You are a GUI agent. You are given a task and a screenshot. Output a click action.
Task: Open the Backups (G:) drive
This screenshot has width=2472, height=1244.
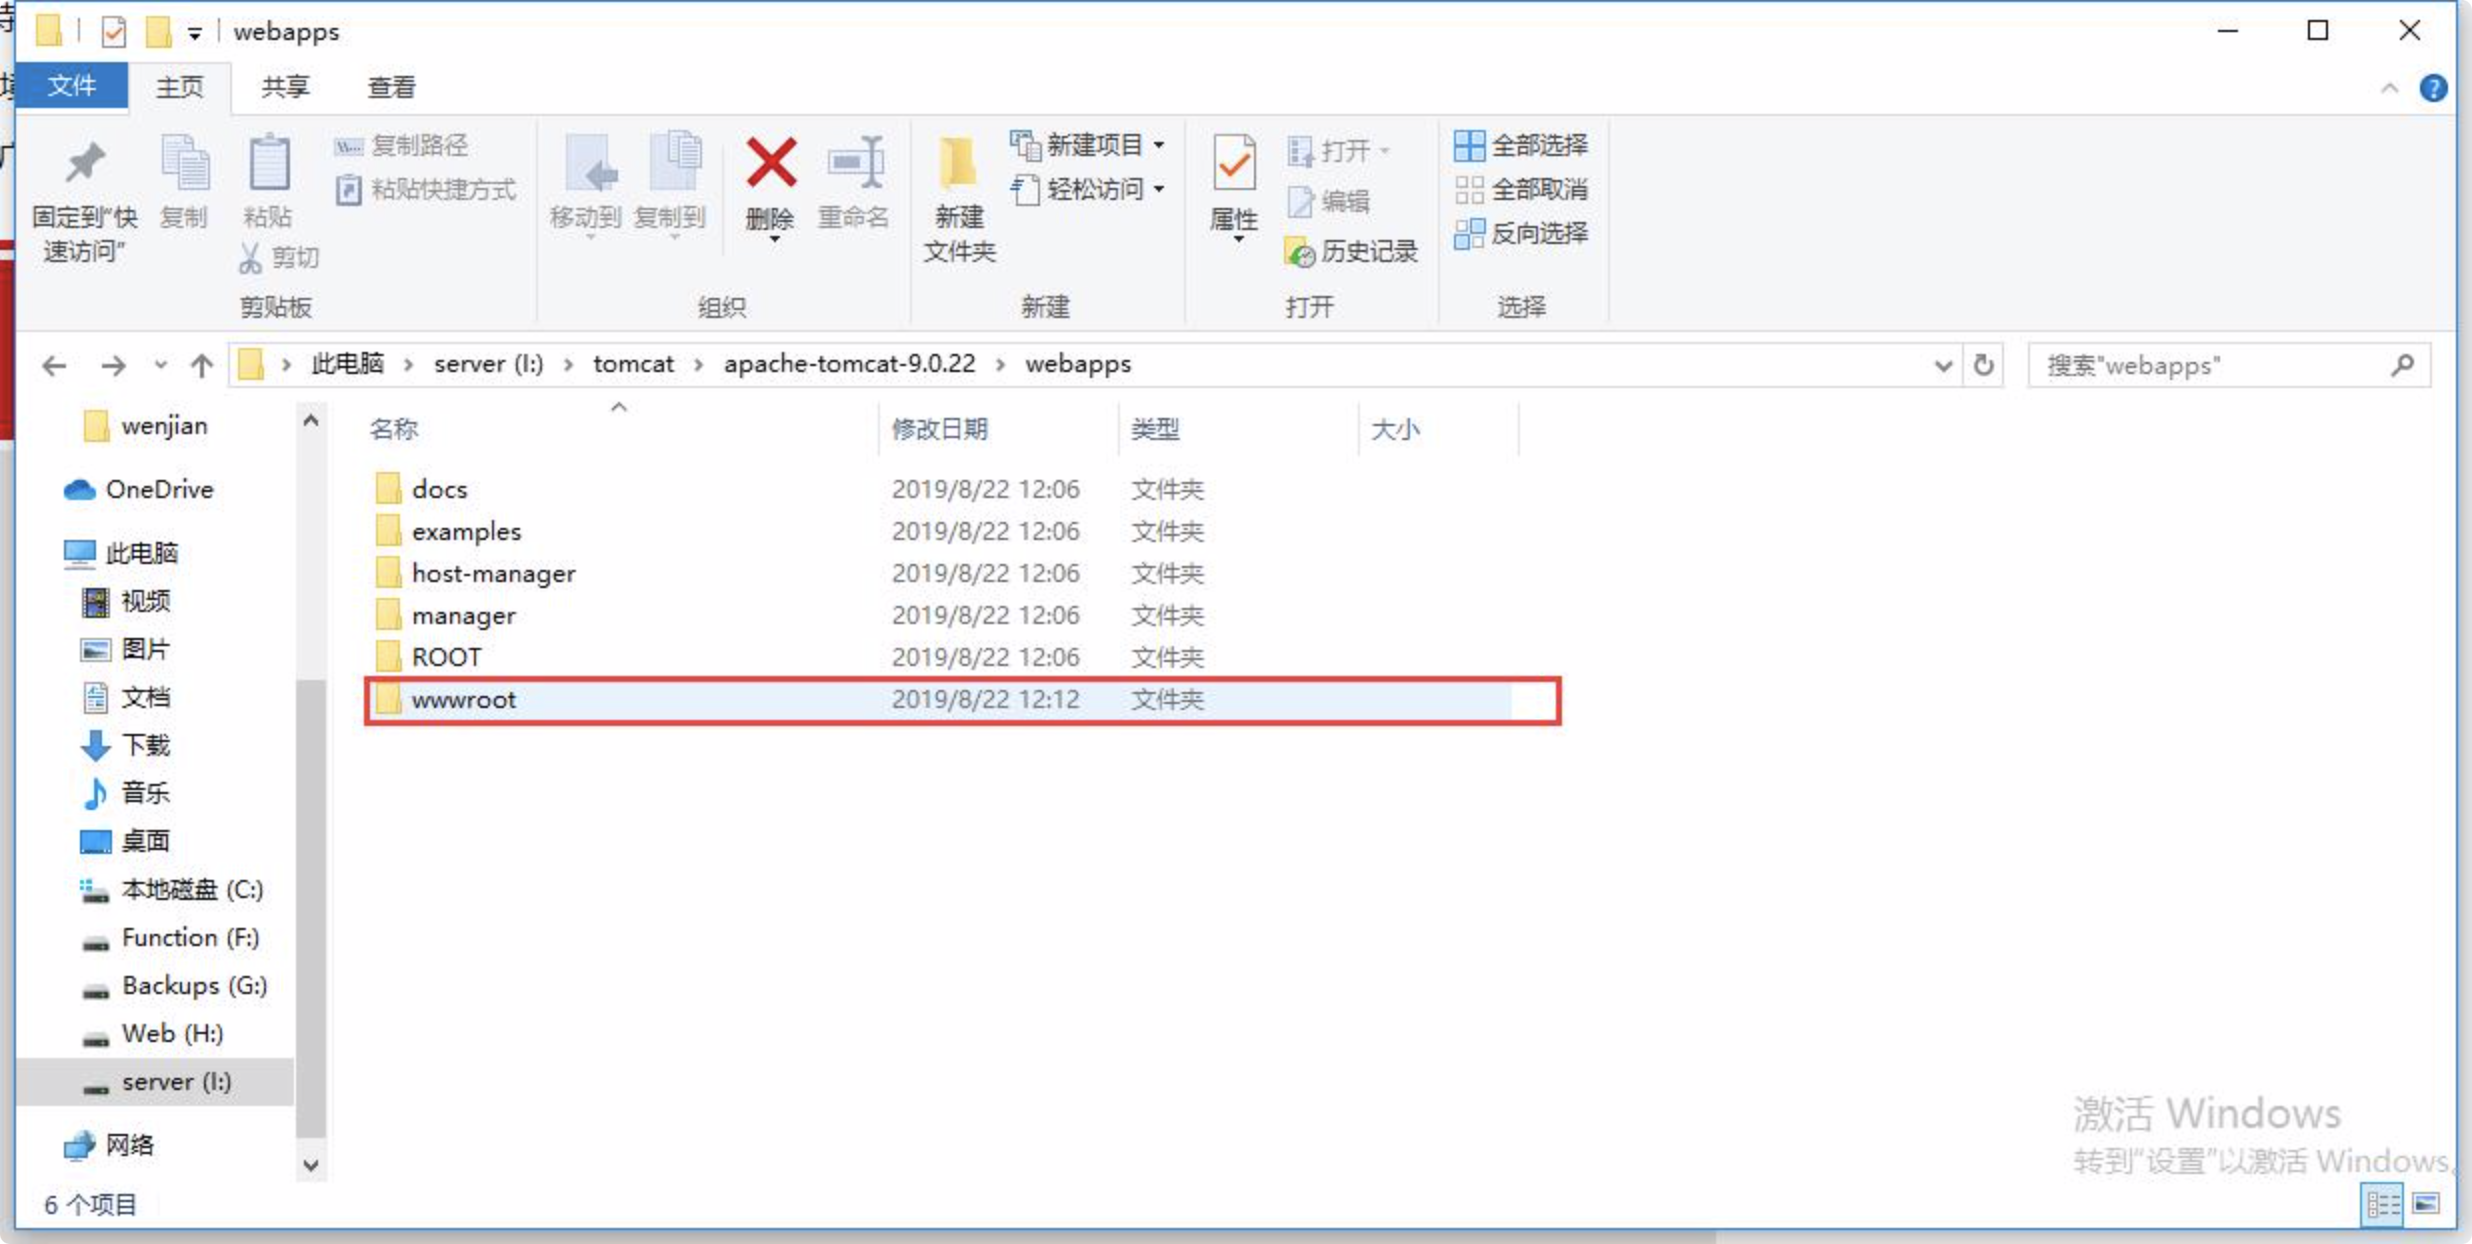[174, 985]
